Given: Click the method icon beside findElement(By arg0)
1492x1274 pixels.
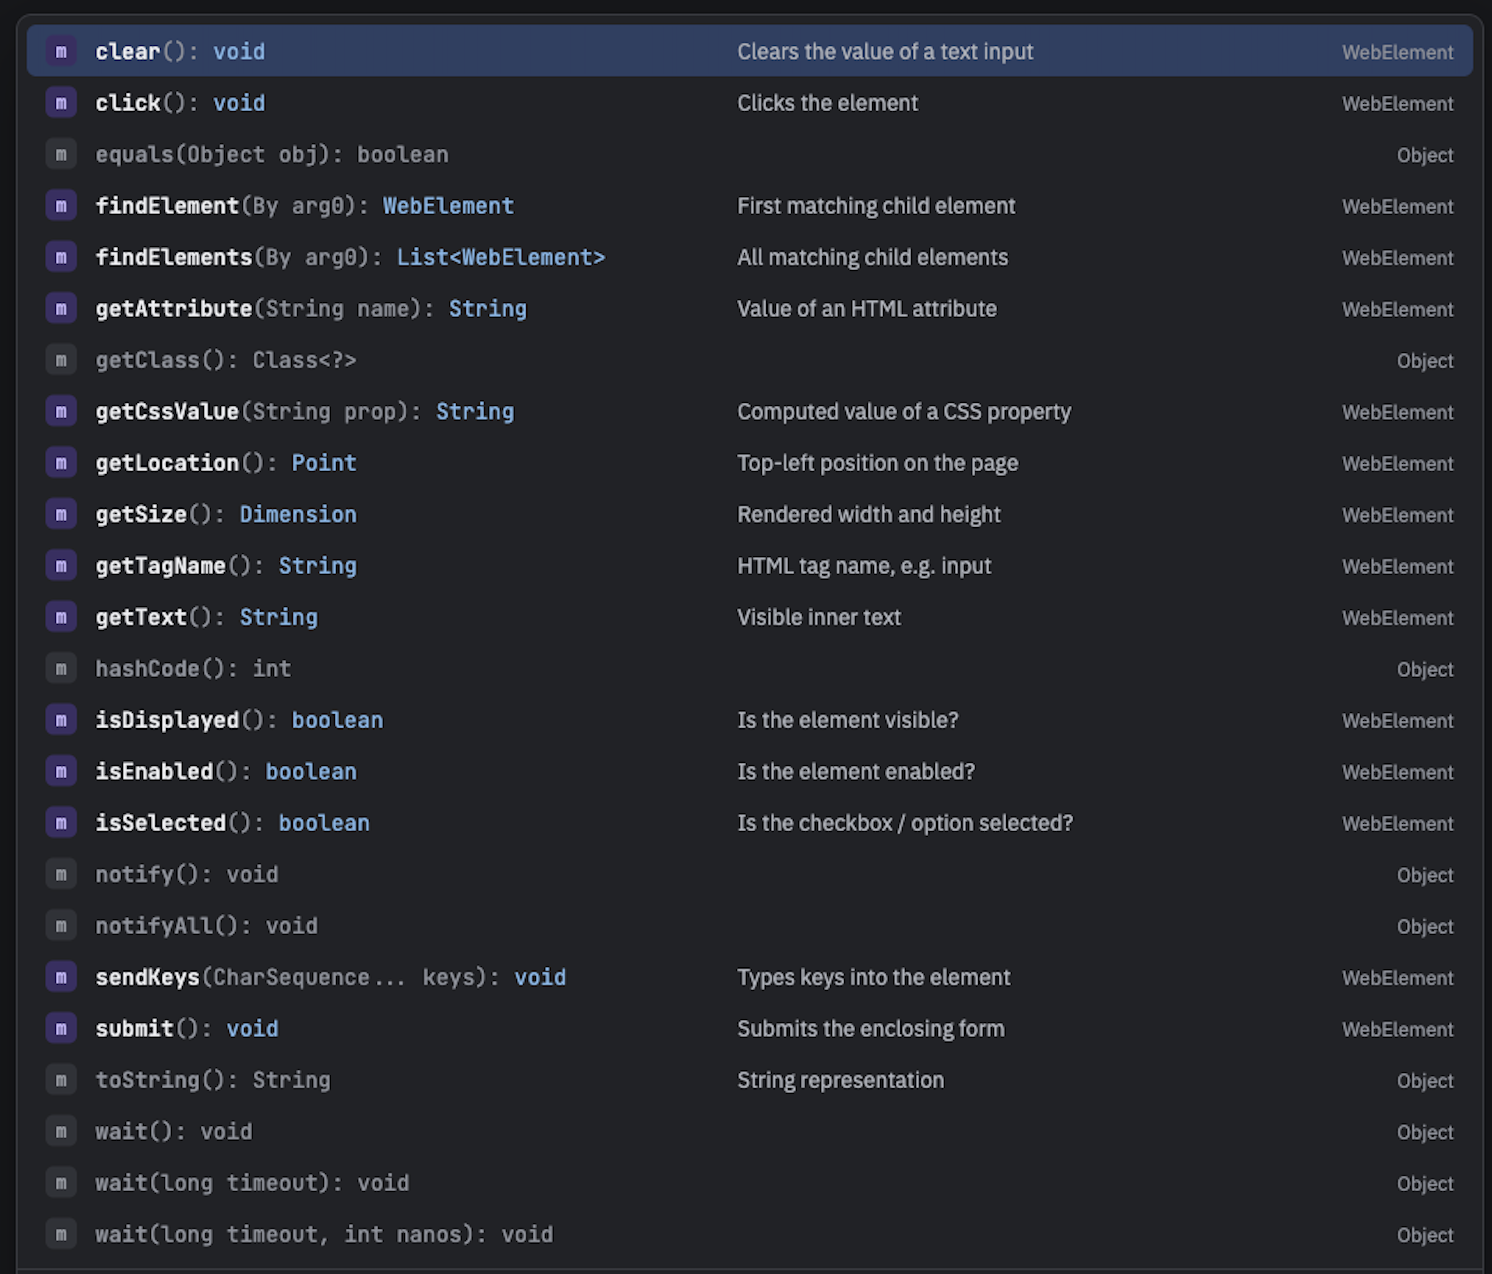Looking at the screenshot, I should (x=61, y=206).
